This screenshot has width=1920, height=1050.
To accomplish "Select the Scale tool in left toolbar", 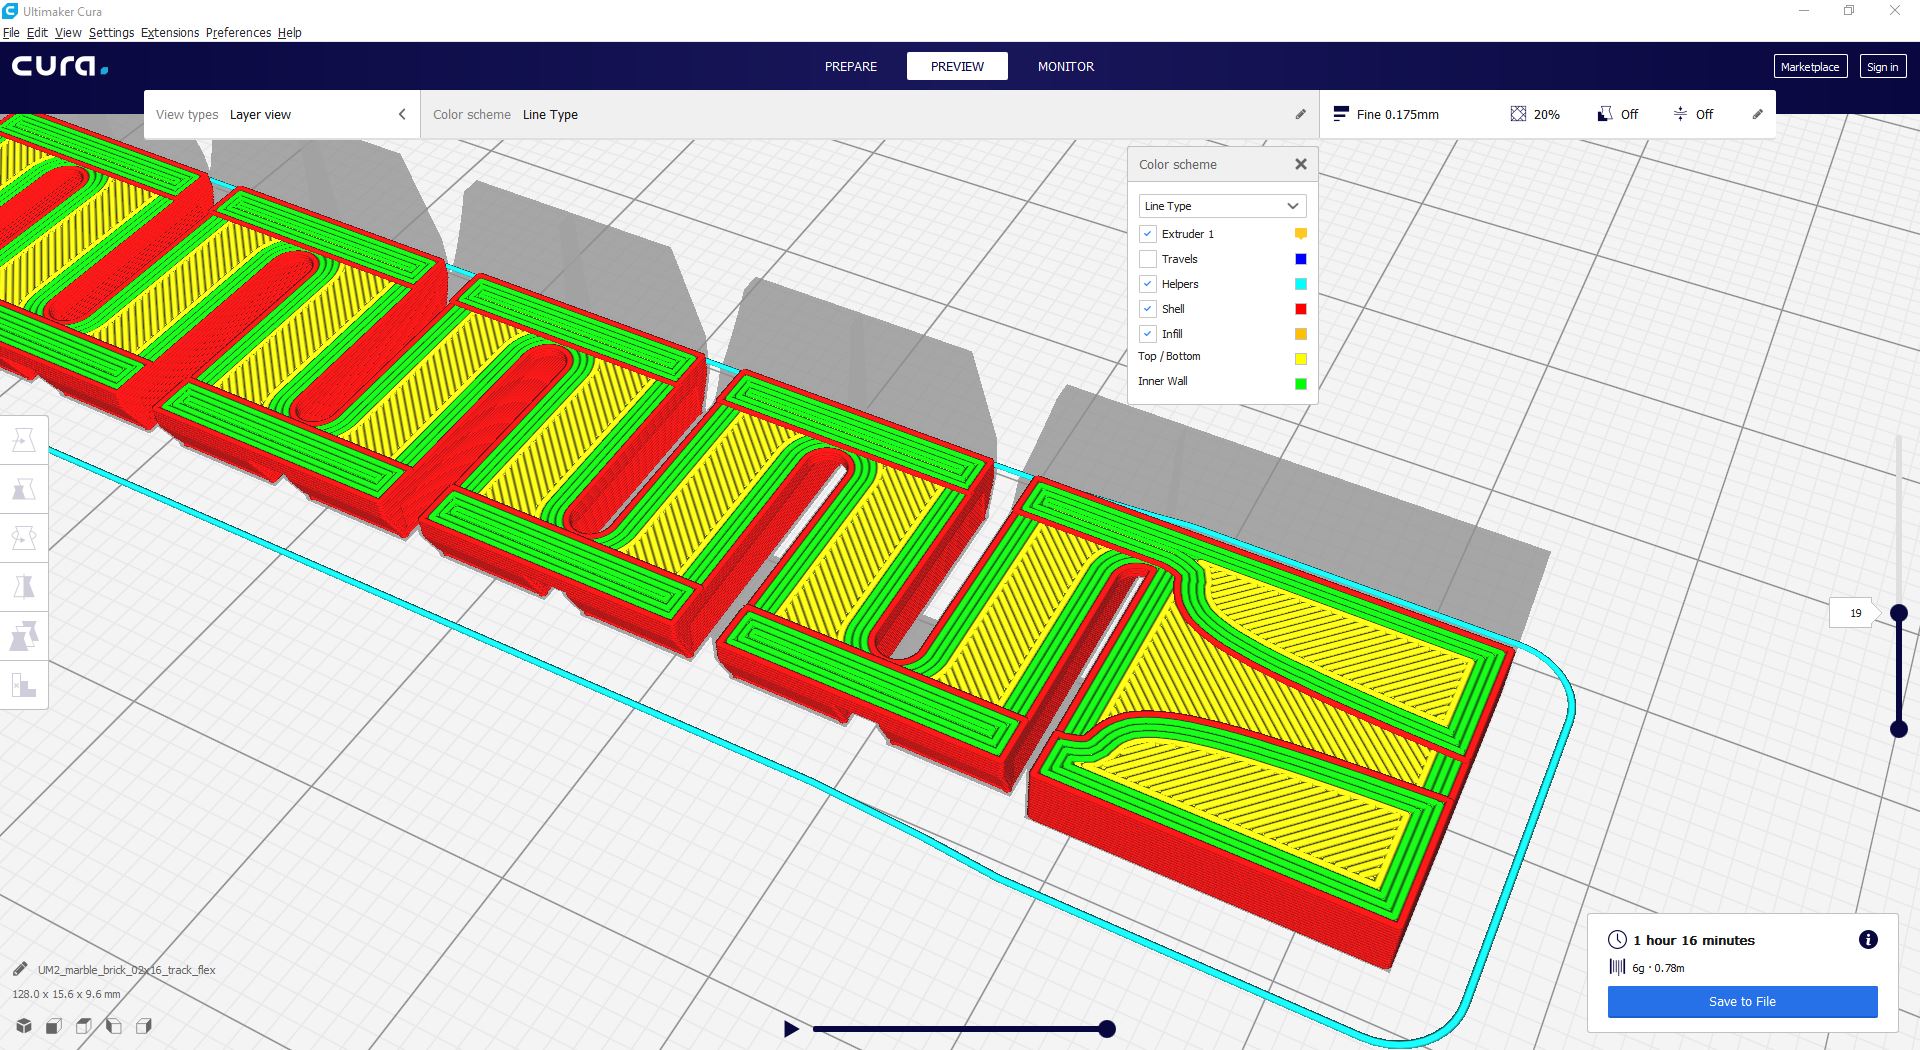I will tap(24, 489).
